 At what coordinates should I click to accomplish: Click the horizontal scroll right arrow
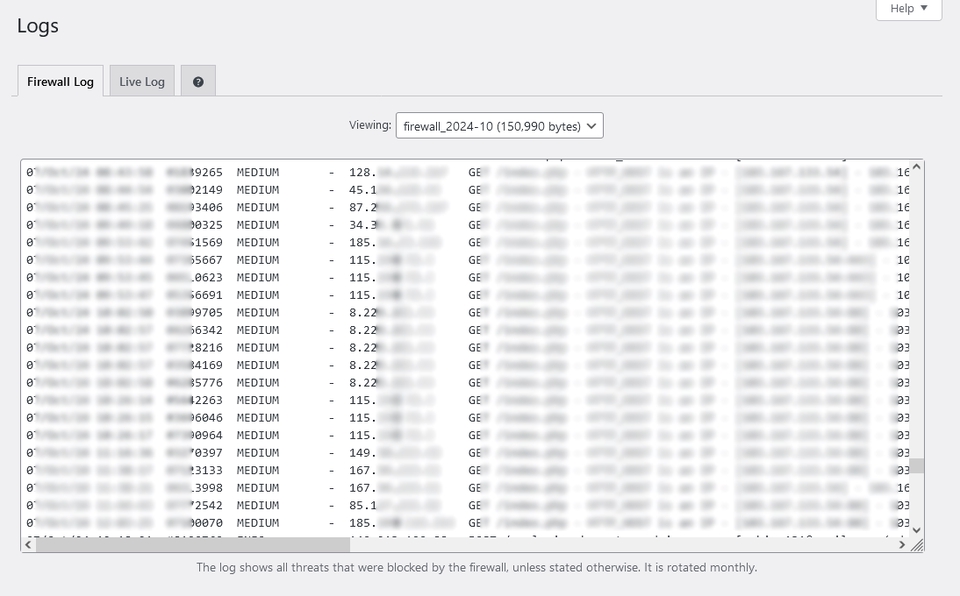(x=902, y=545)
